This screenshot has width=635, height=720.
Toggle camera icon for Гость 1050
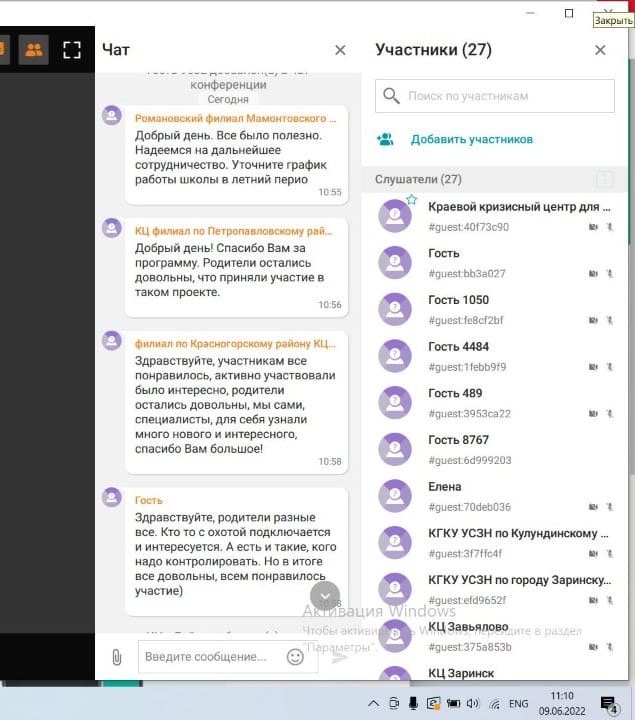click(x=593, y=320)
